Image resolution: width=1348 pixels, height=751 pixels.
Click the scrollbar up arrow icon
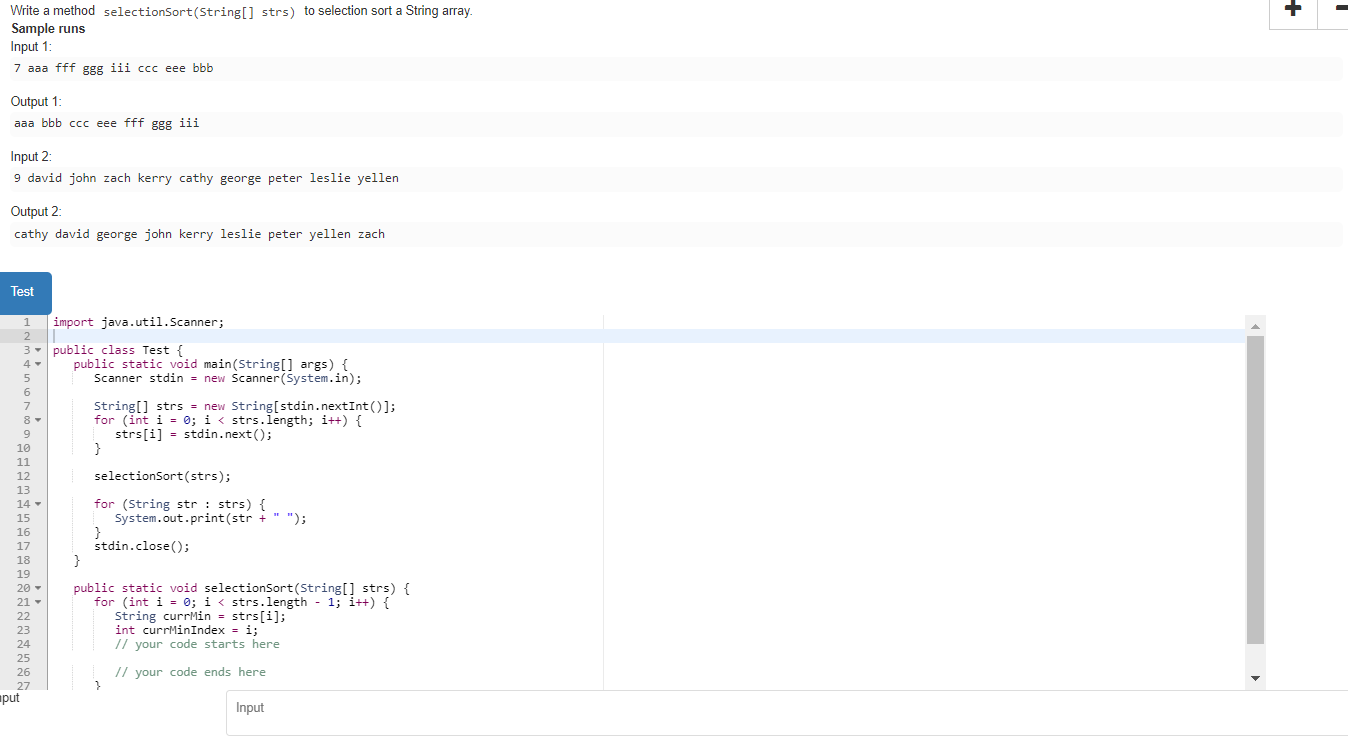point(1255,324)
